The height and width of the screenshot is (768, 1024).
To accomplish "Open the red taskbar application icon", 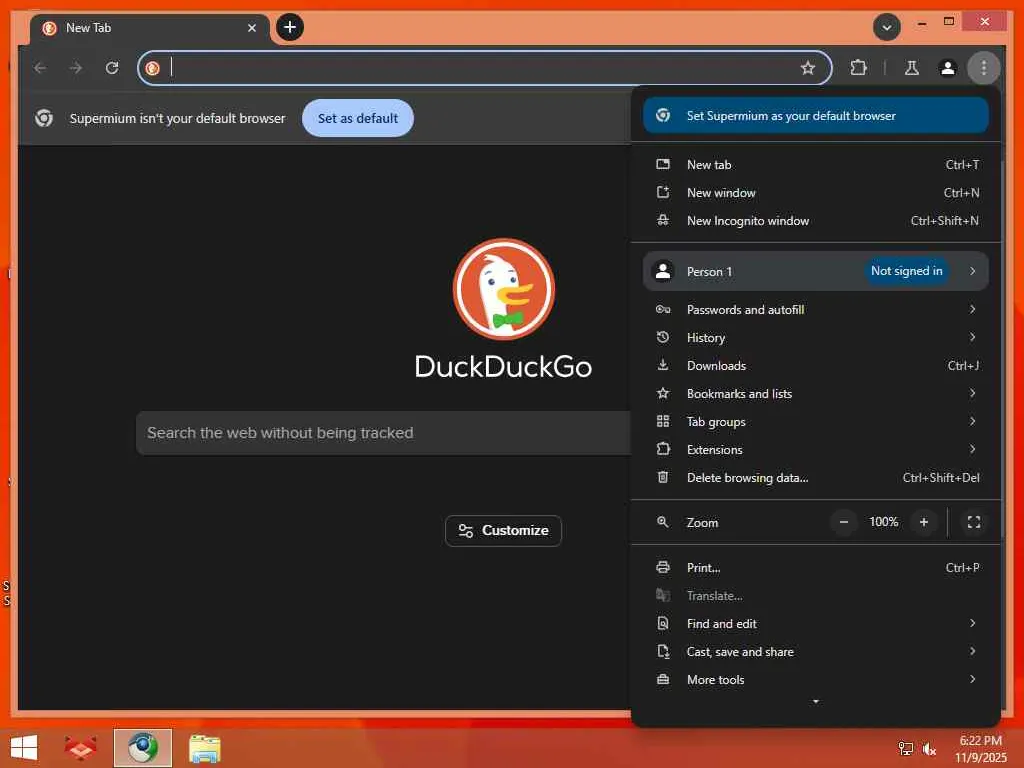I will 80,748.
